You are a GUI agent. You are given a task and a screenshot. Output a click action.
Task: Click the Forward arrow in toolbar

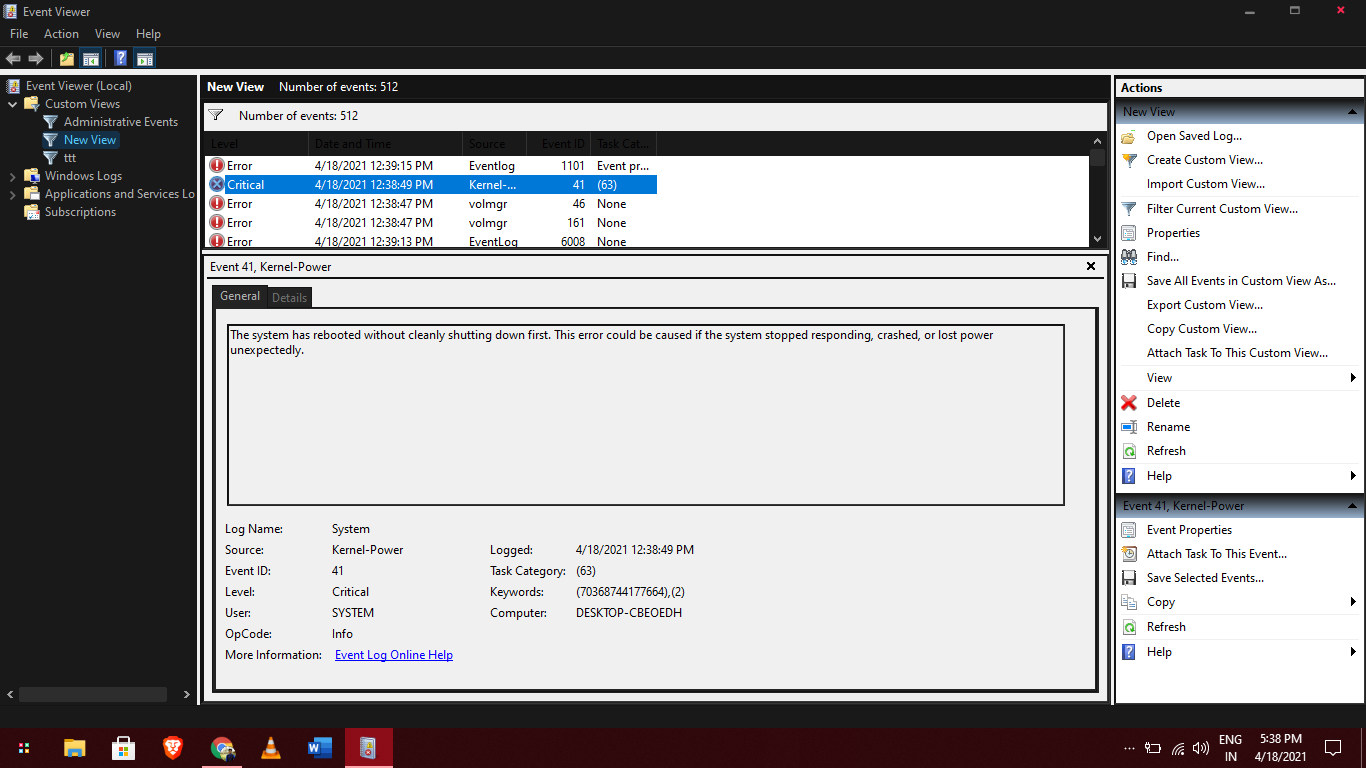[x=36, y=59]
